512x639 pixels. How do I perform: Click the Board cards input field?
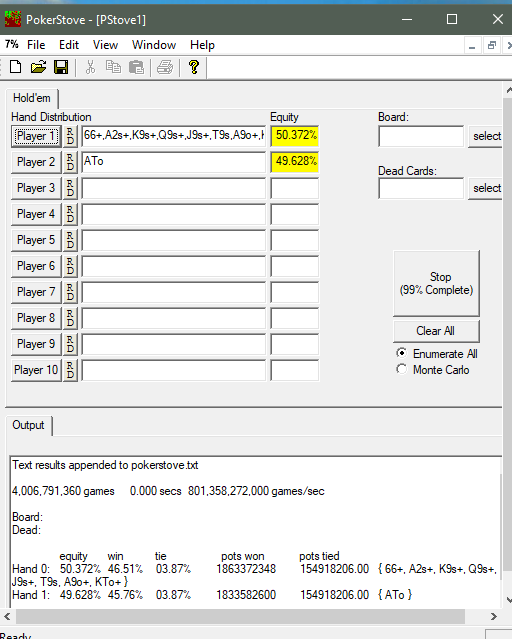point(421,136)
